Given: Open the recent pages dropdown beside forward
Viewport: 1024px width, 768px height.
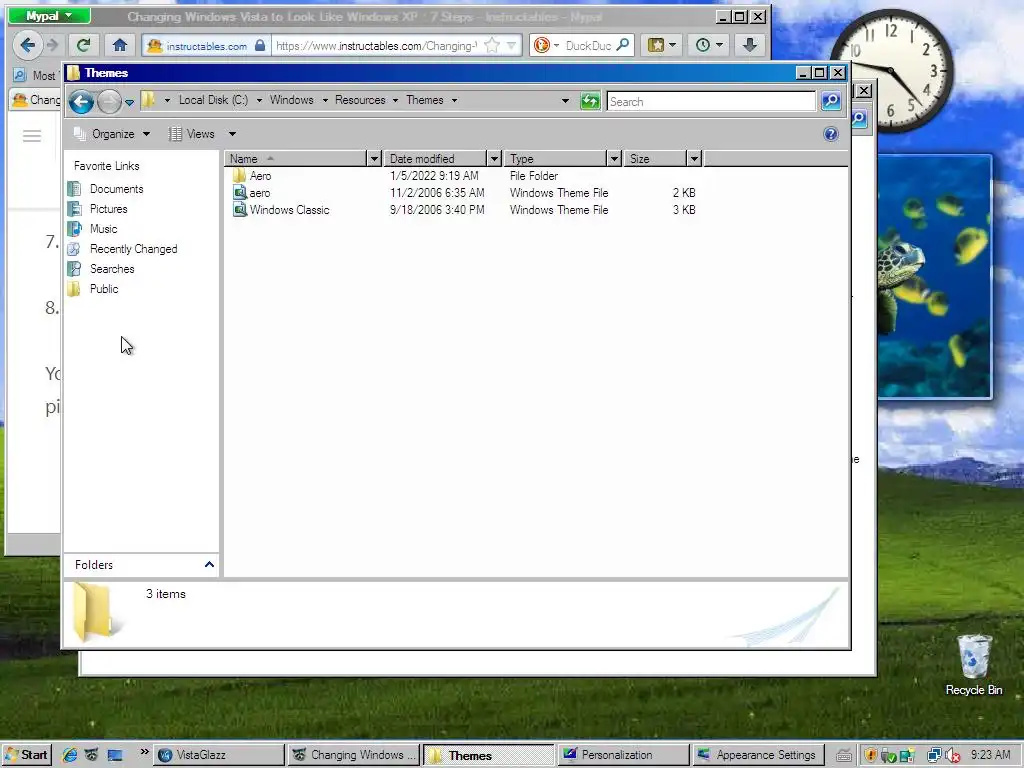Looking at the screenshot, I should pyautogui.click(x=129, y=103).
